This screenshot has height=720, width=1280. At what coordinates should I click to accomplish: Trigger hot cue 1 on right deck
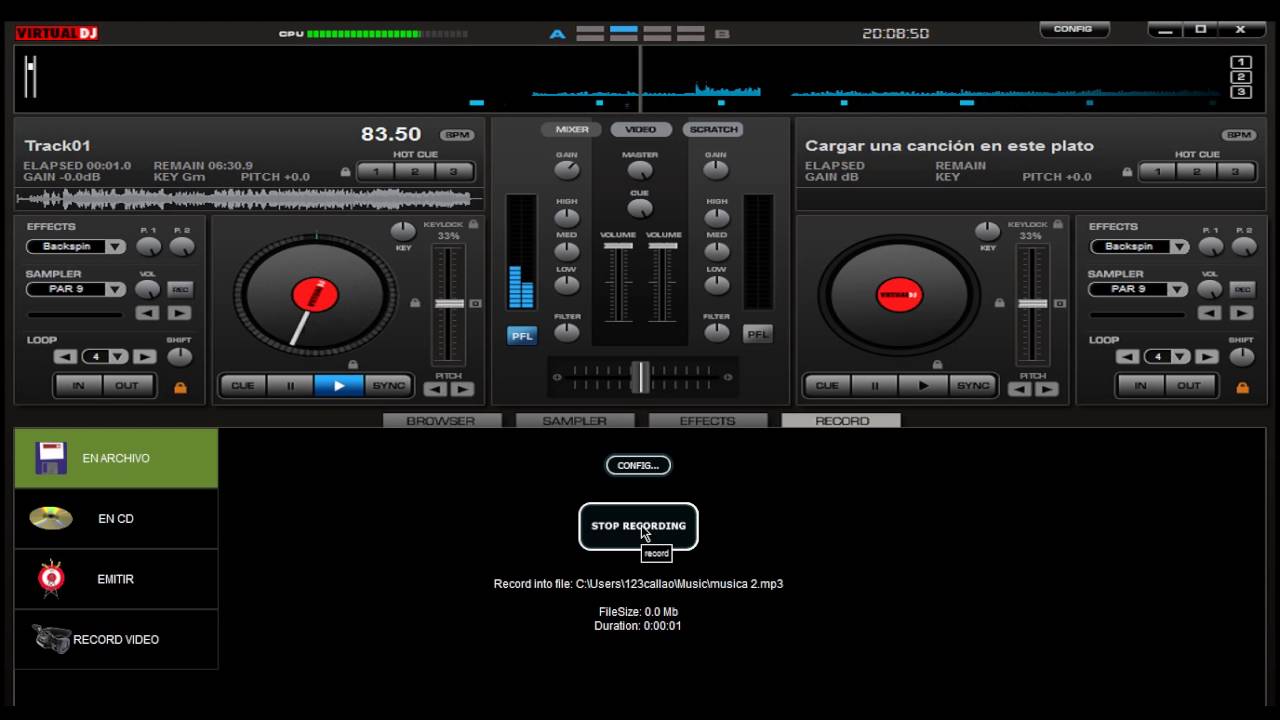pyautogui.click(x=1158, y=172)
